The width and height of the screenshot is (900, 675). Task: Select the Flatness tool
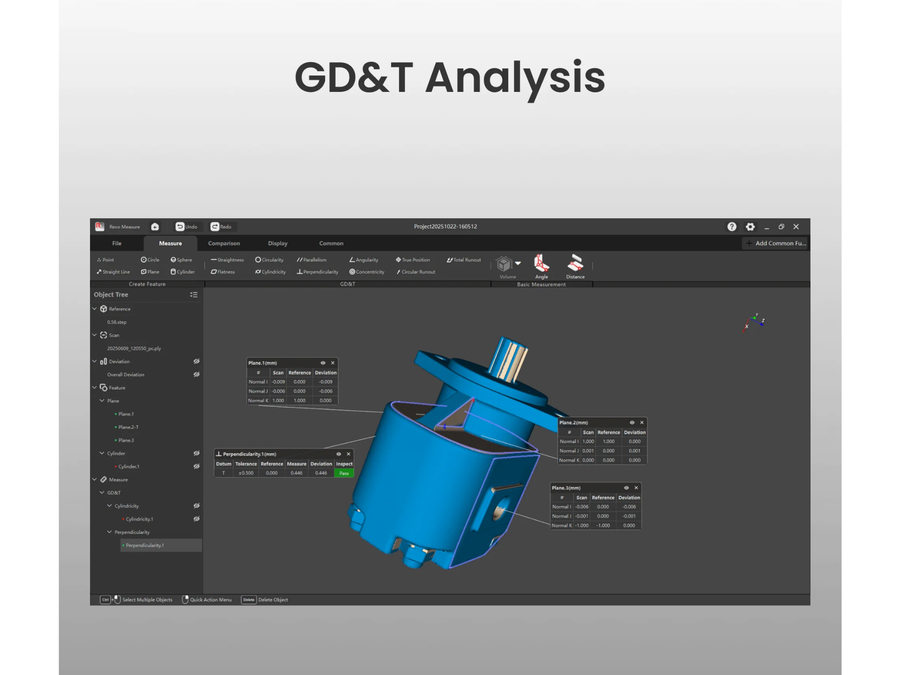[223, 272]
